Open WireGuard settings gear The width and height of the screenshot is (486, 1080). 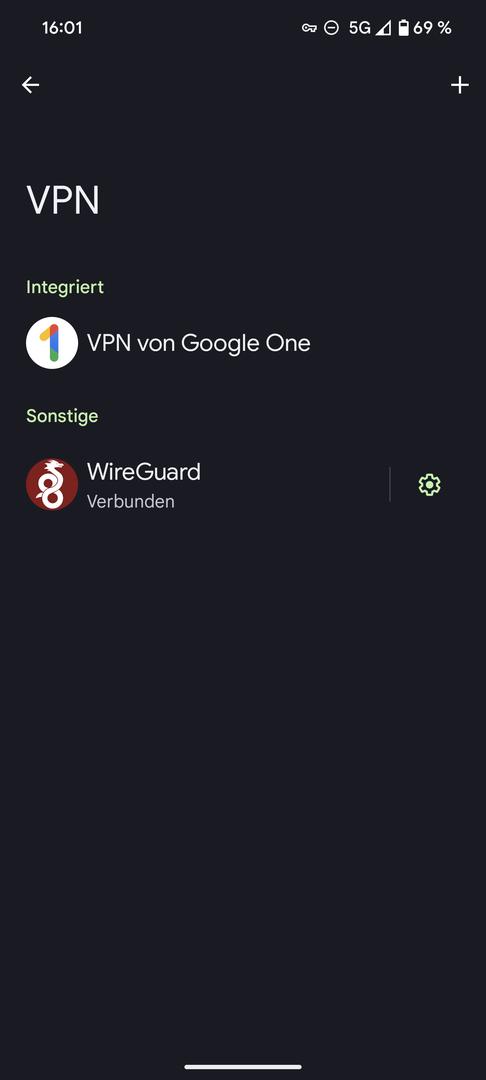pos(430,485)
